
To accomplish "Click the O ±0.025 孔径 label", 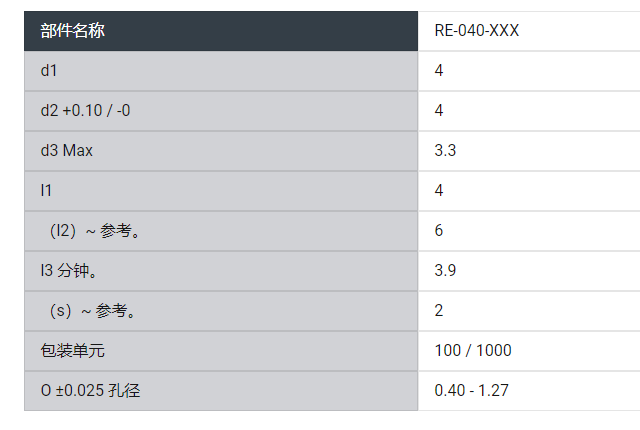I will pyautogui.click(x=91, y=391).
